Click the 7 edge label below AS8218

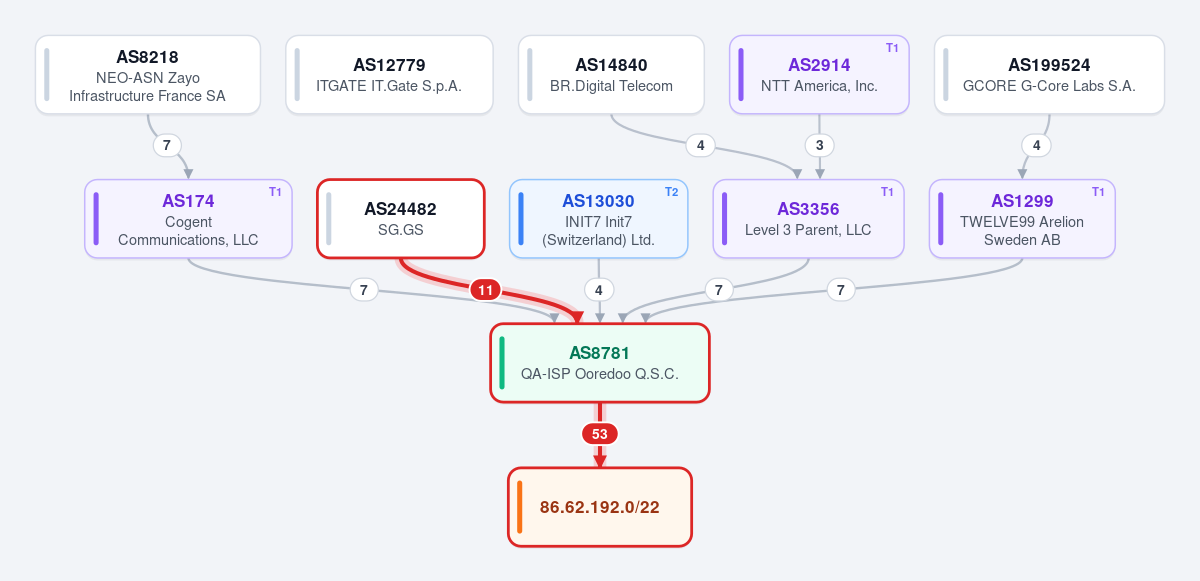click(x=167, y=145)
